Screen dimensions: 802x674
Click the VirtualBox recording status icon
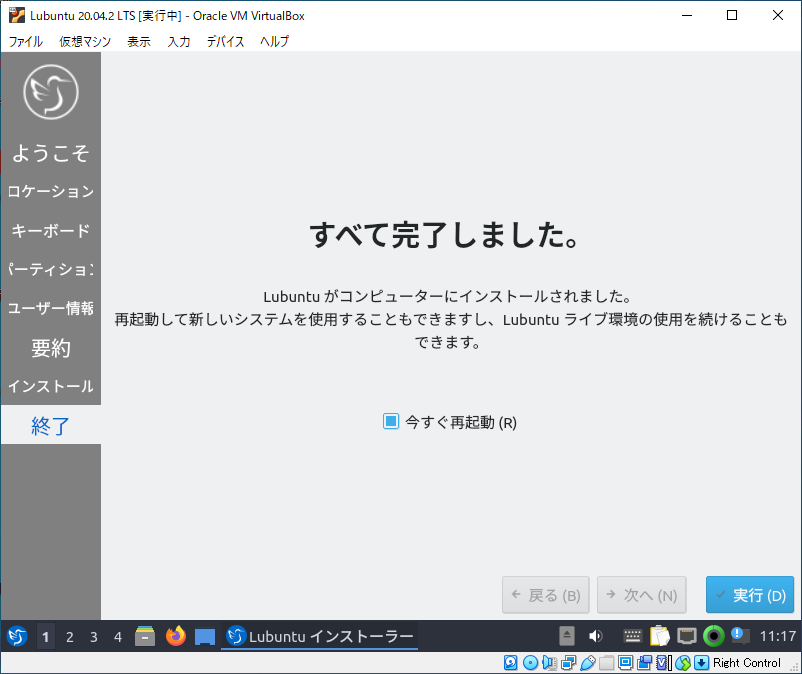[x=644, y=663]
